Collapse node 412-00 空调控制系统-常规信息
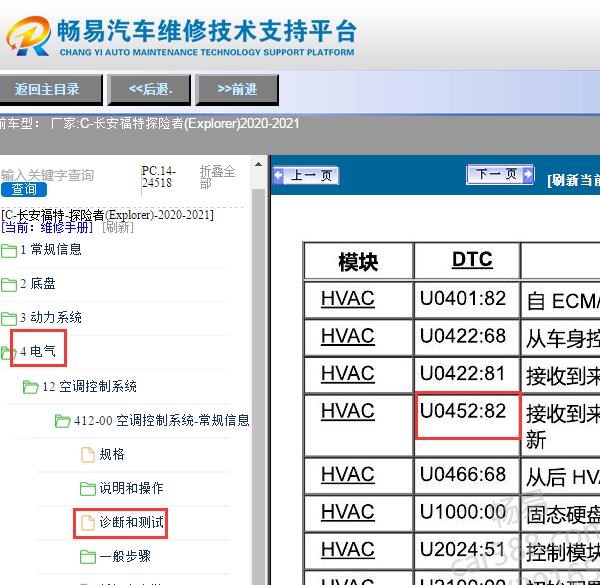 pyautogui.click(x=161, y=420)
